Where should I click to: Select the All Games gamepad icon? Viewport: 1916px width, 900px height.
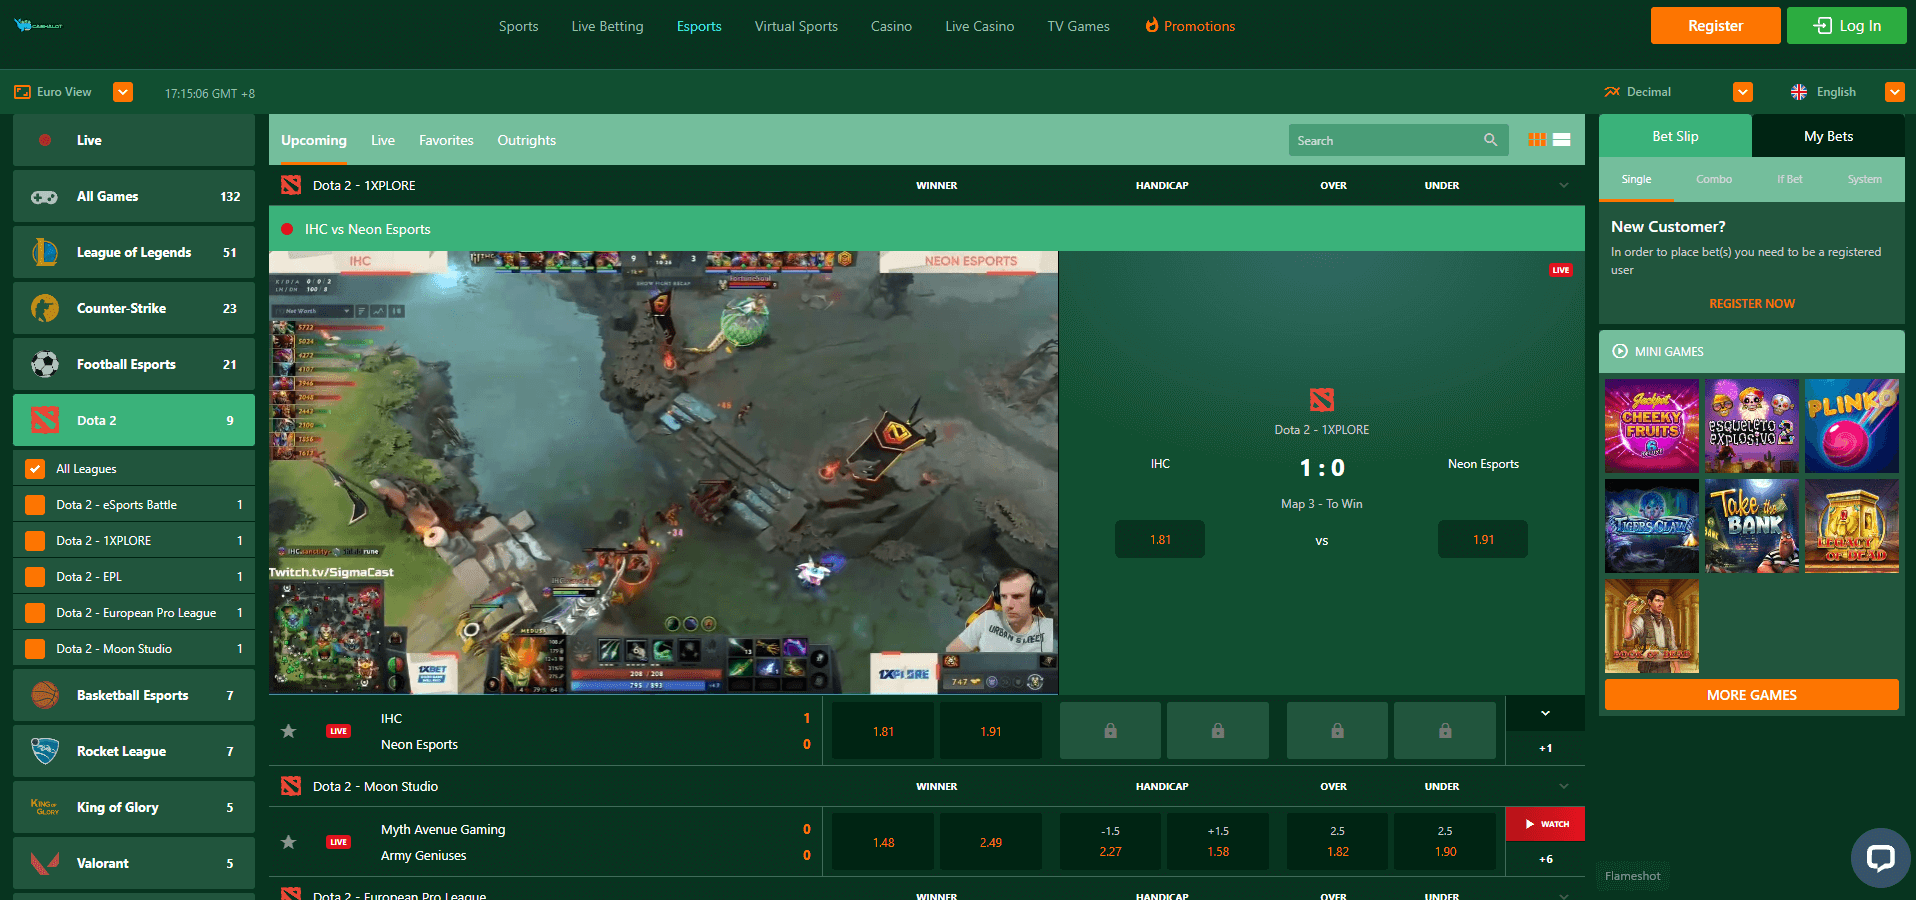click(x=44, y=197)
